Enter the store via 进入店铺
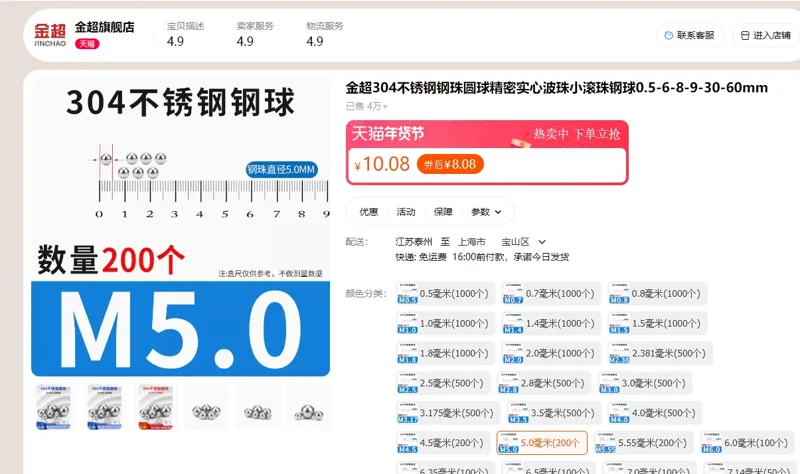This screenshot has width=800, height=474. click(766, 35)
